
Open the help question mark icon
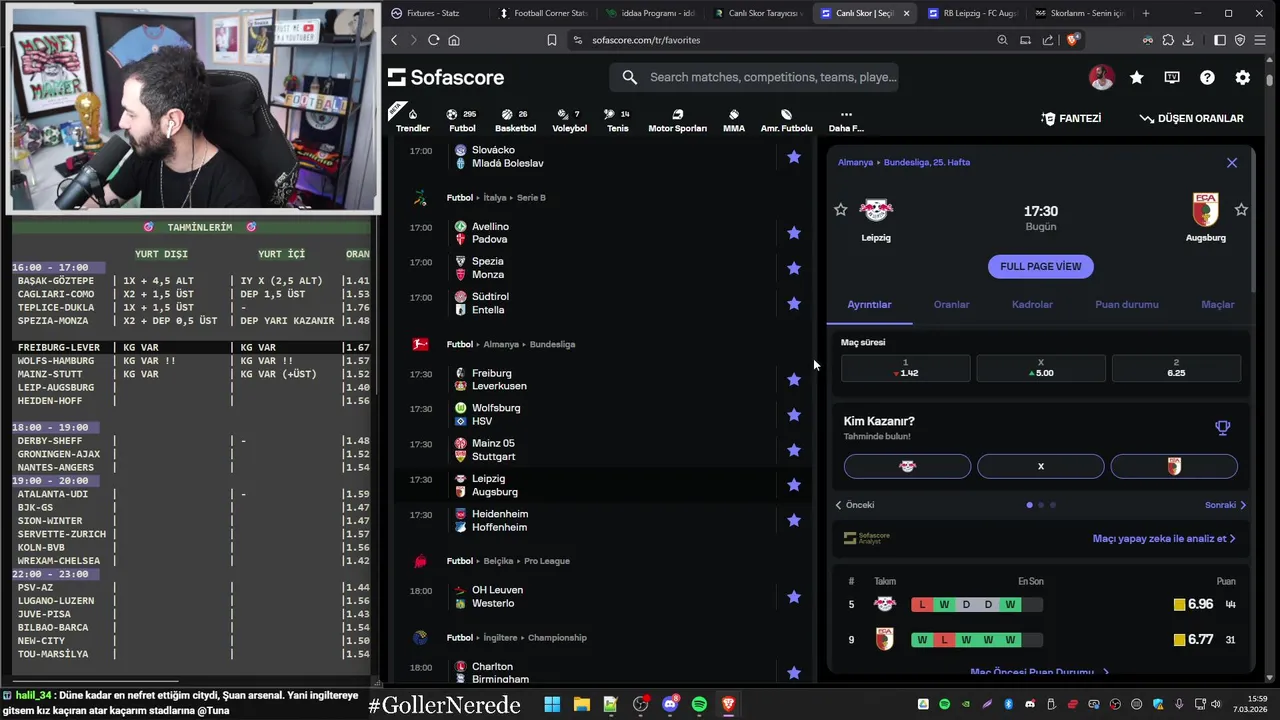pos(1207,77)
